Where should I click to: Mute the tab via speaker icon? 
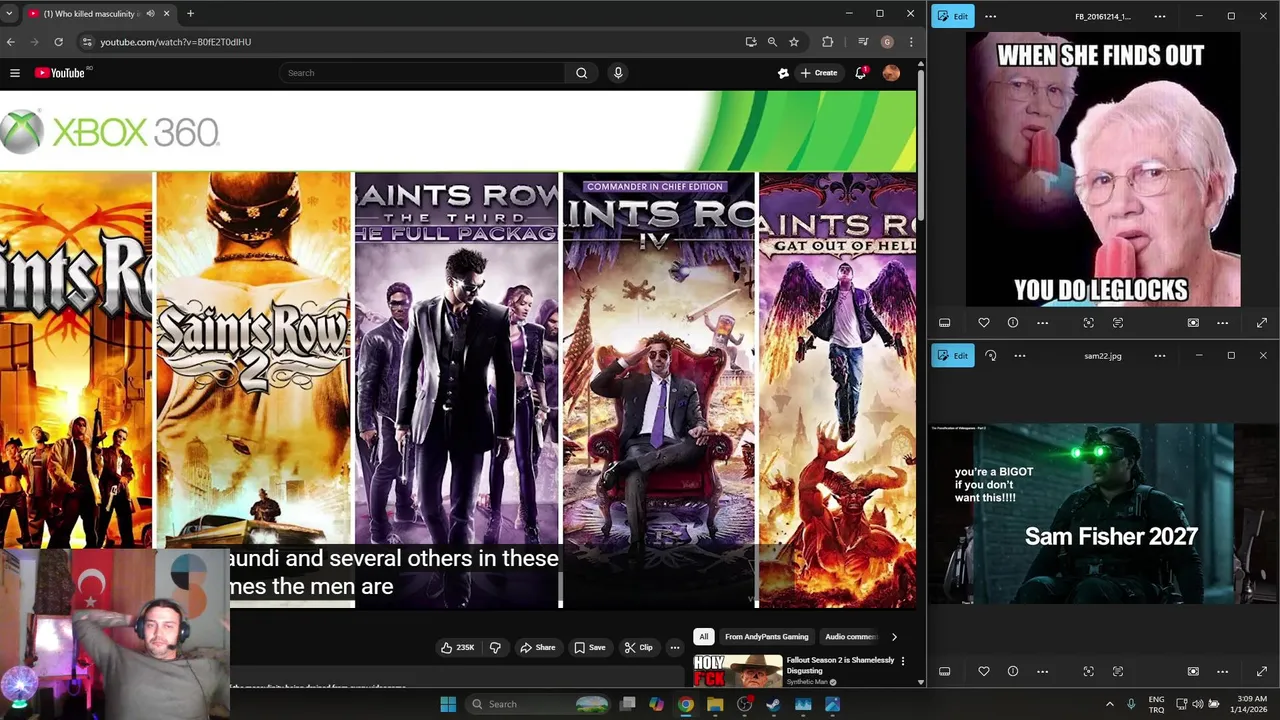(151, 14)
